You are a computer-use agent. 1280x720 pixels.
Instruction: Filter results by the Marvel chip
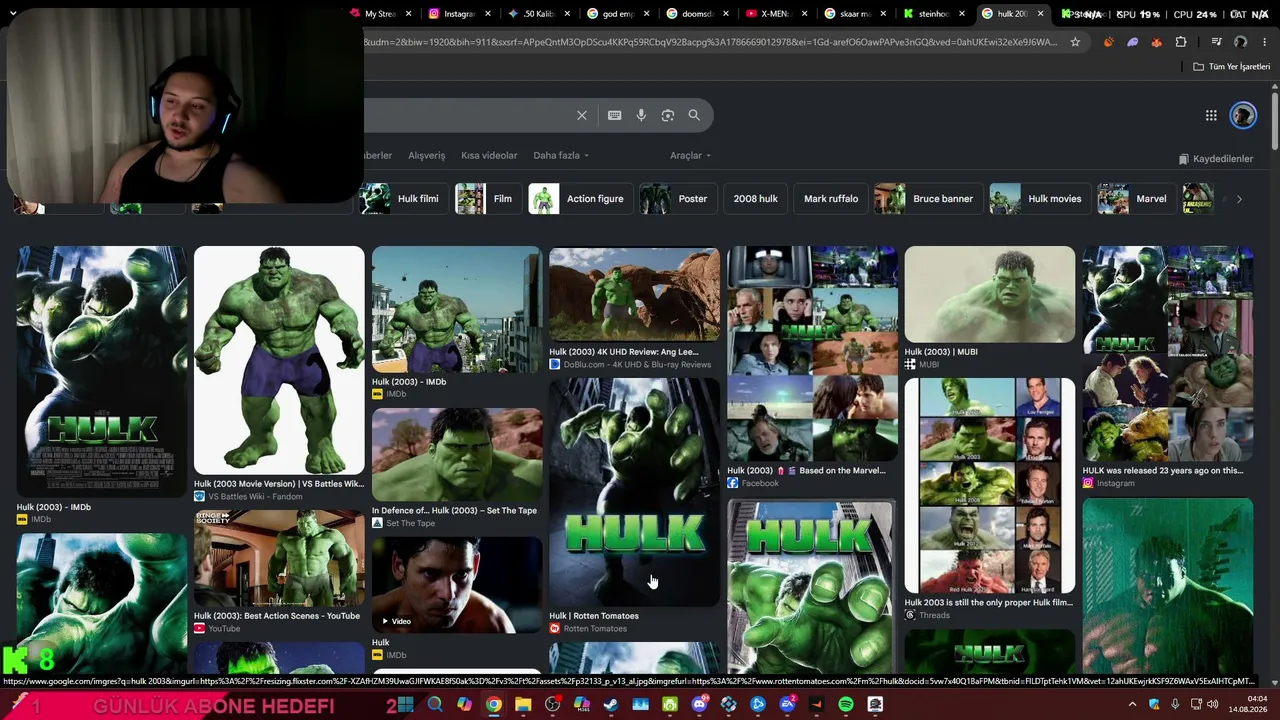click(1136, 199)
